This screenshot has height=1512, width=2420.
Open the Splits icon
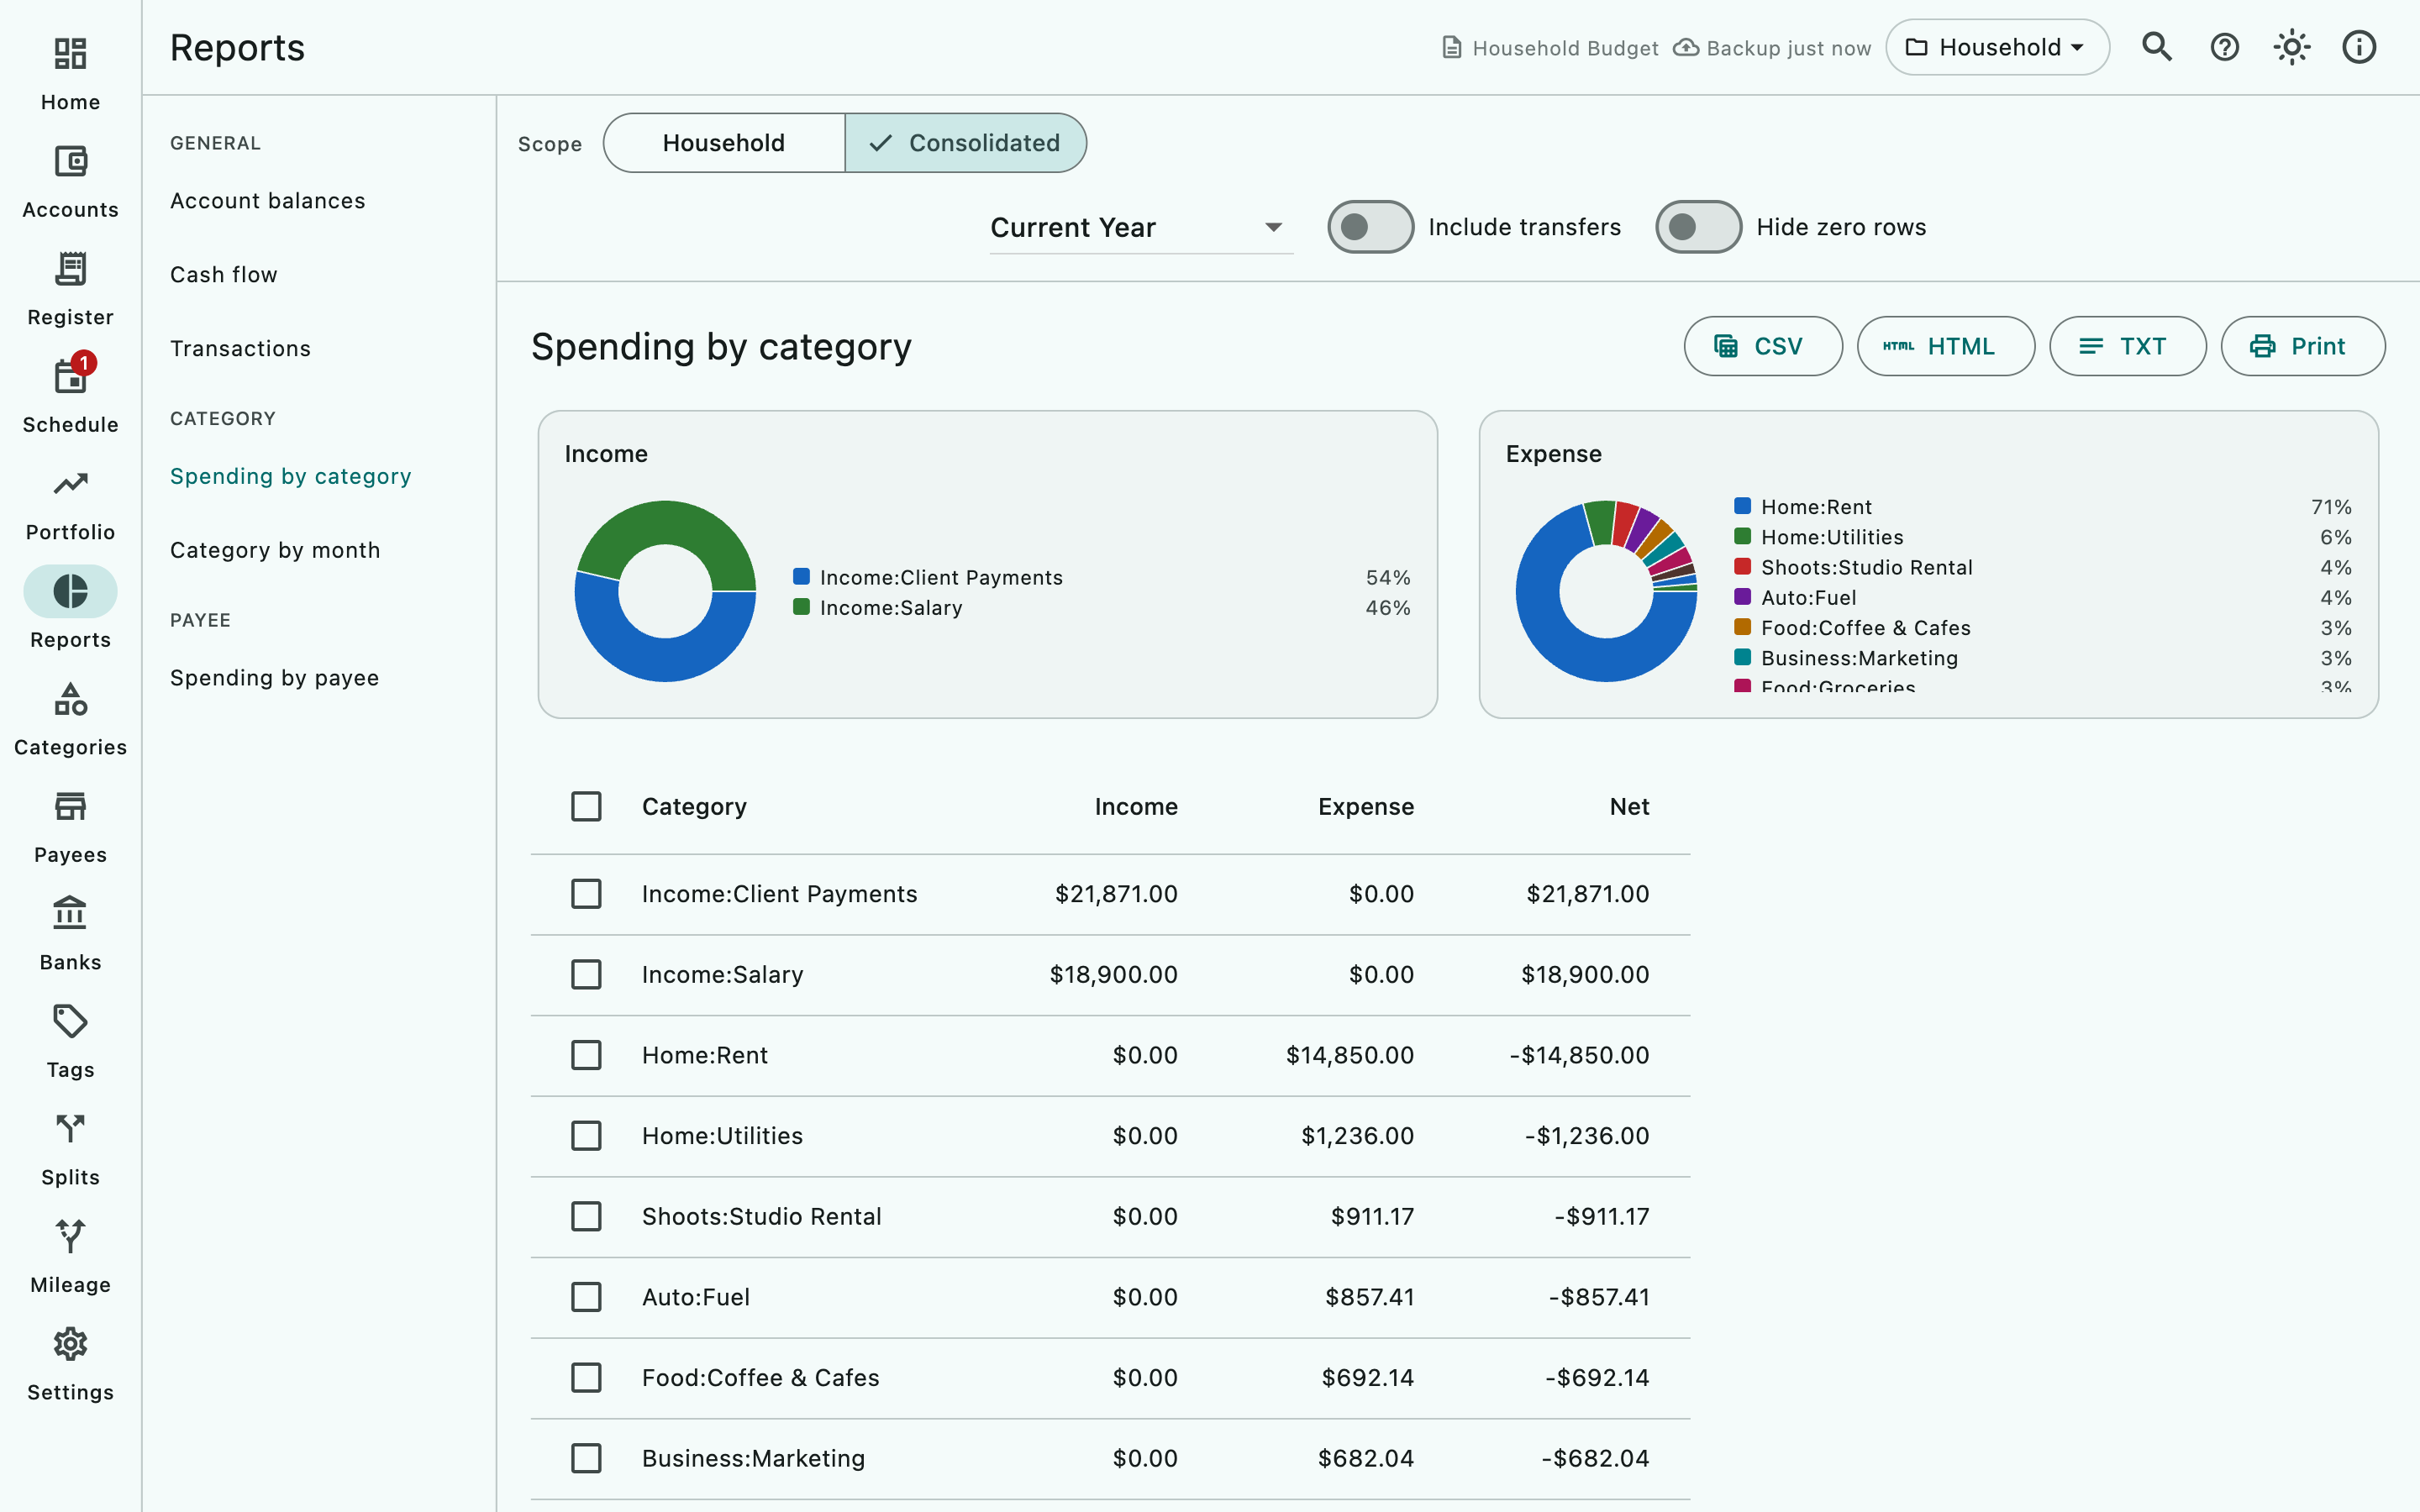[70, 1129]
